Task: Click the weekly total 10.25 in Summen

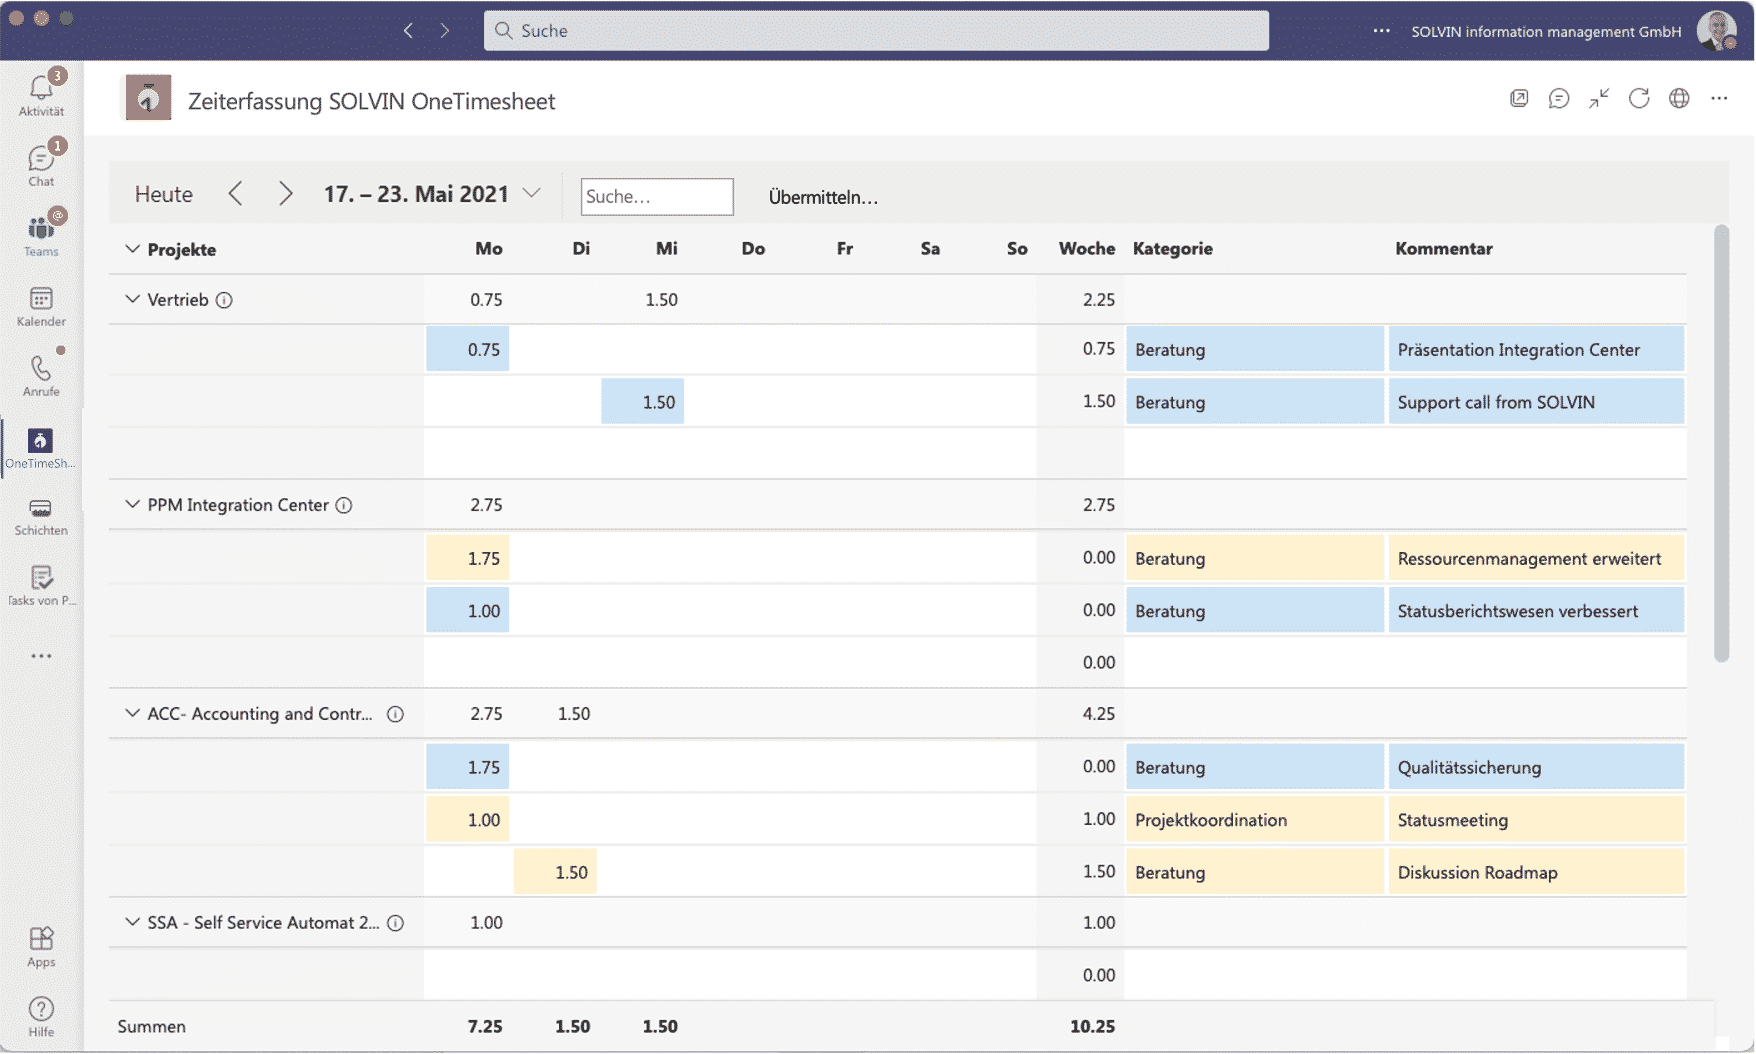Action: click(1092, 1027)
